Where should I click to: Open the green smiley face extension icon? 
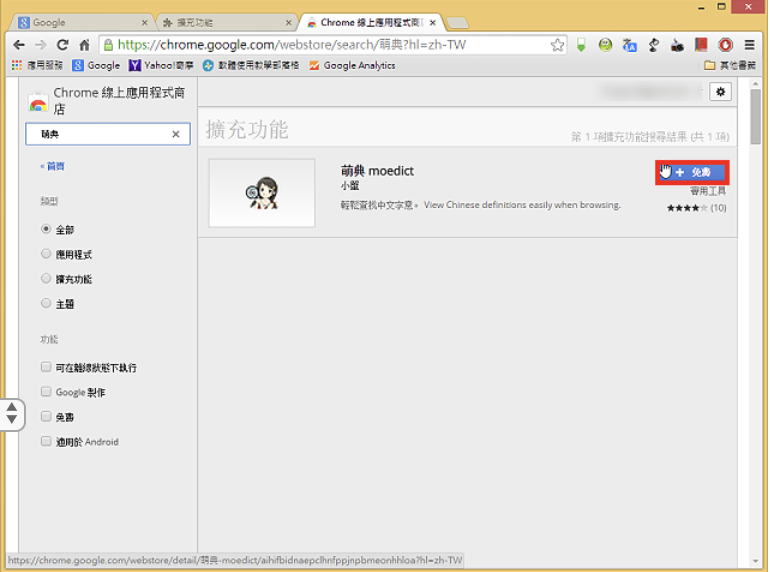click(605, 45)
